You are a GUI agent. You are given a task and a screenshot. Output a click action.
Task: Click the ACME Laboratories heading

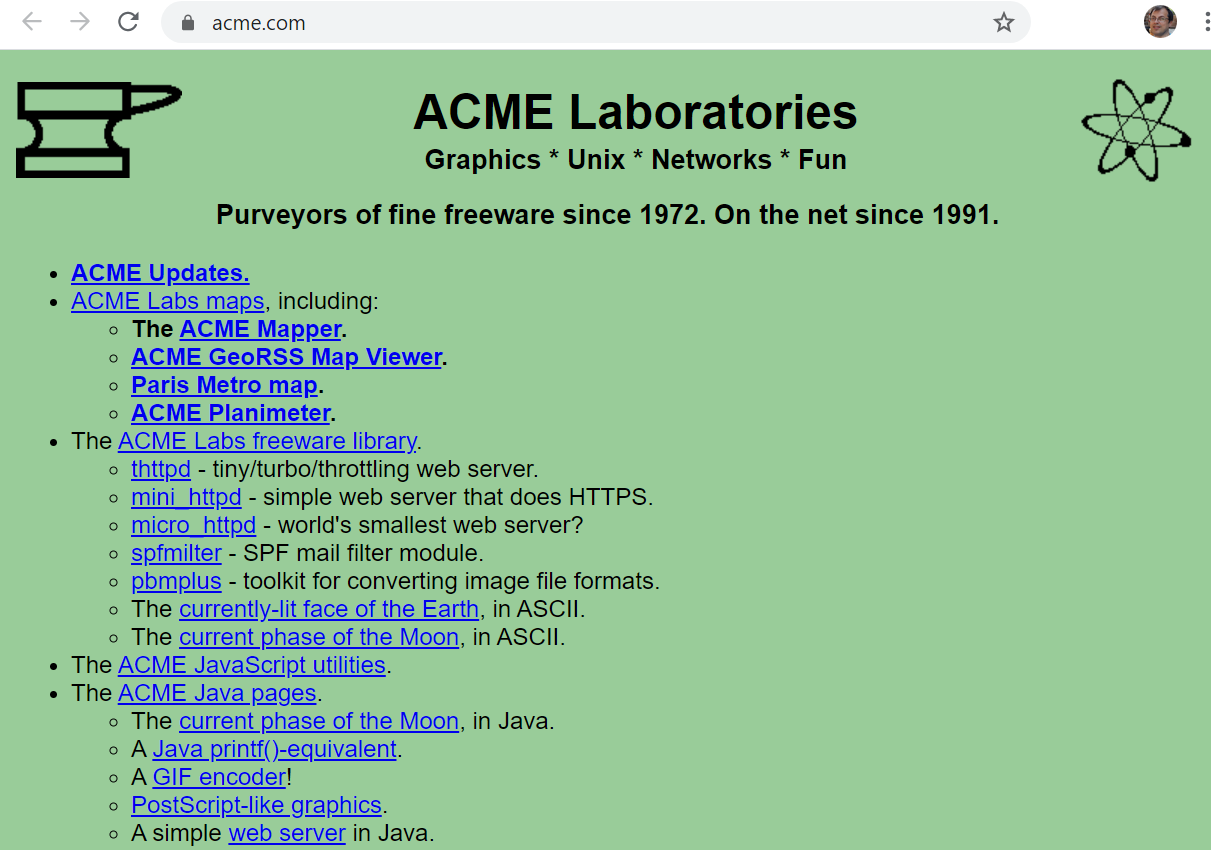pos(635,111)
